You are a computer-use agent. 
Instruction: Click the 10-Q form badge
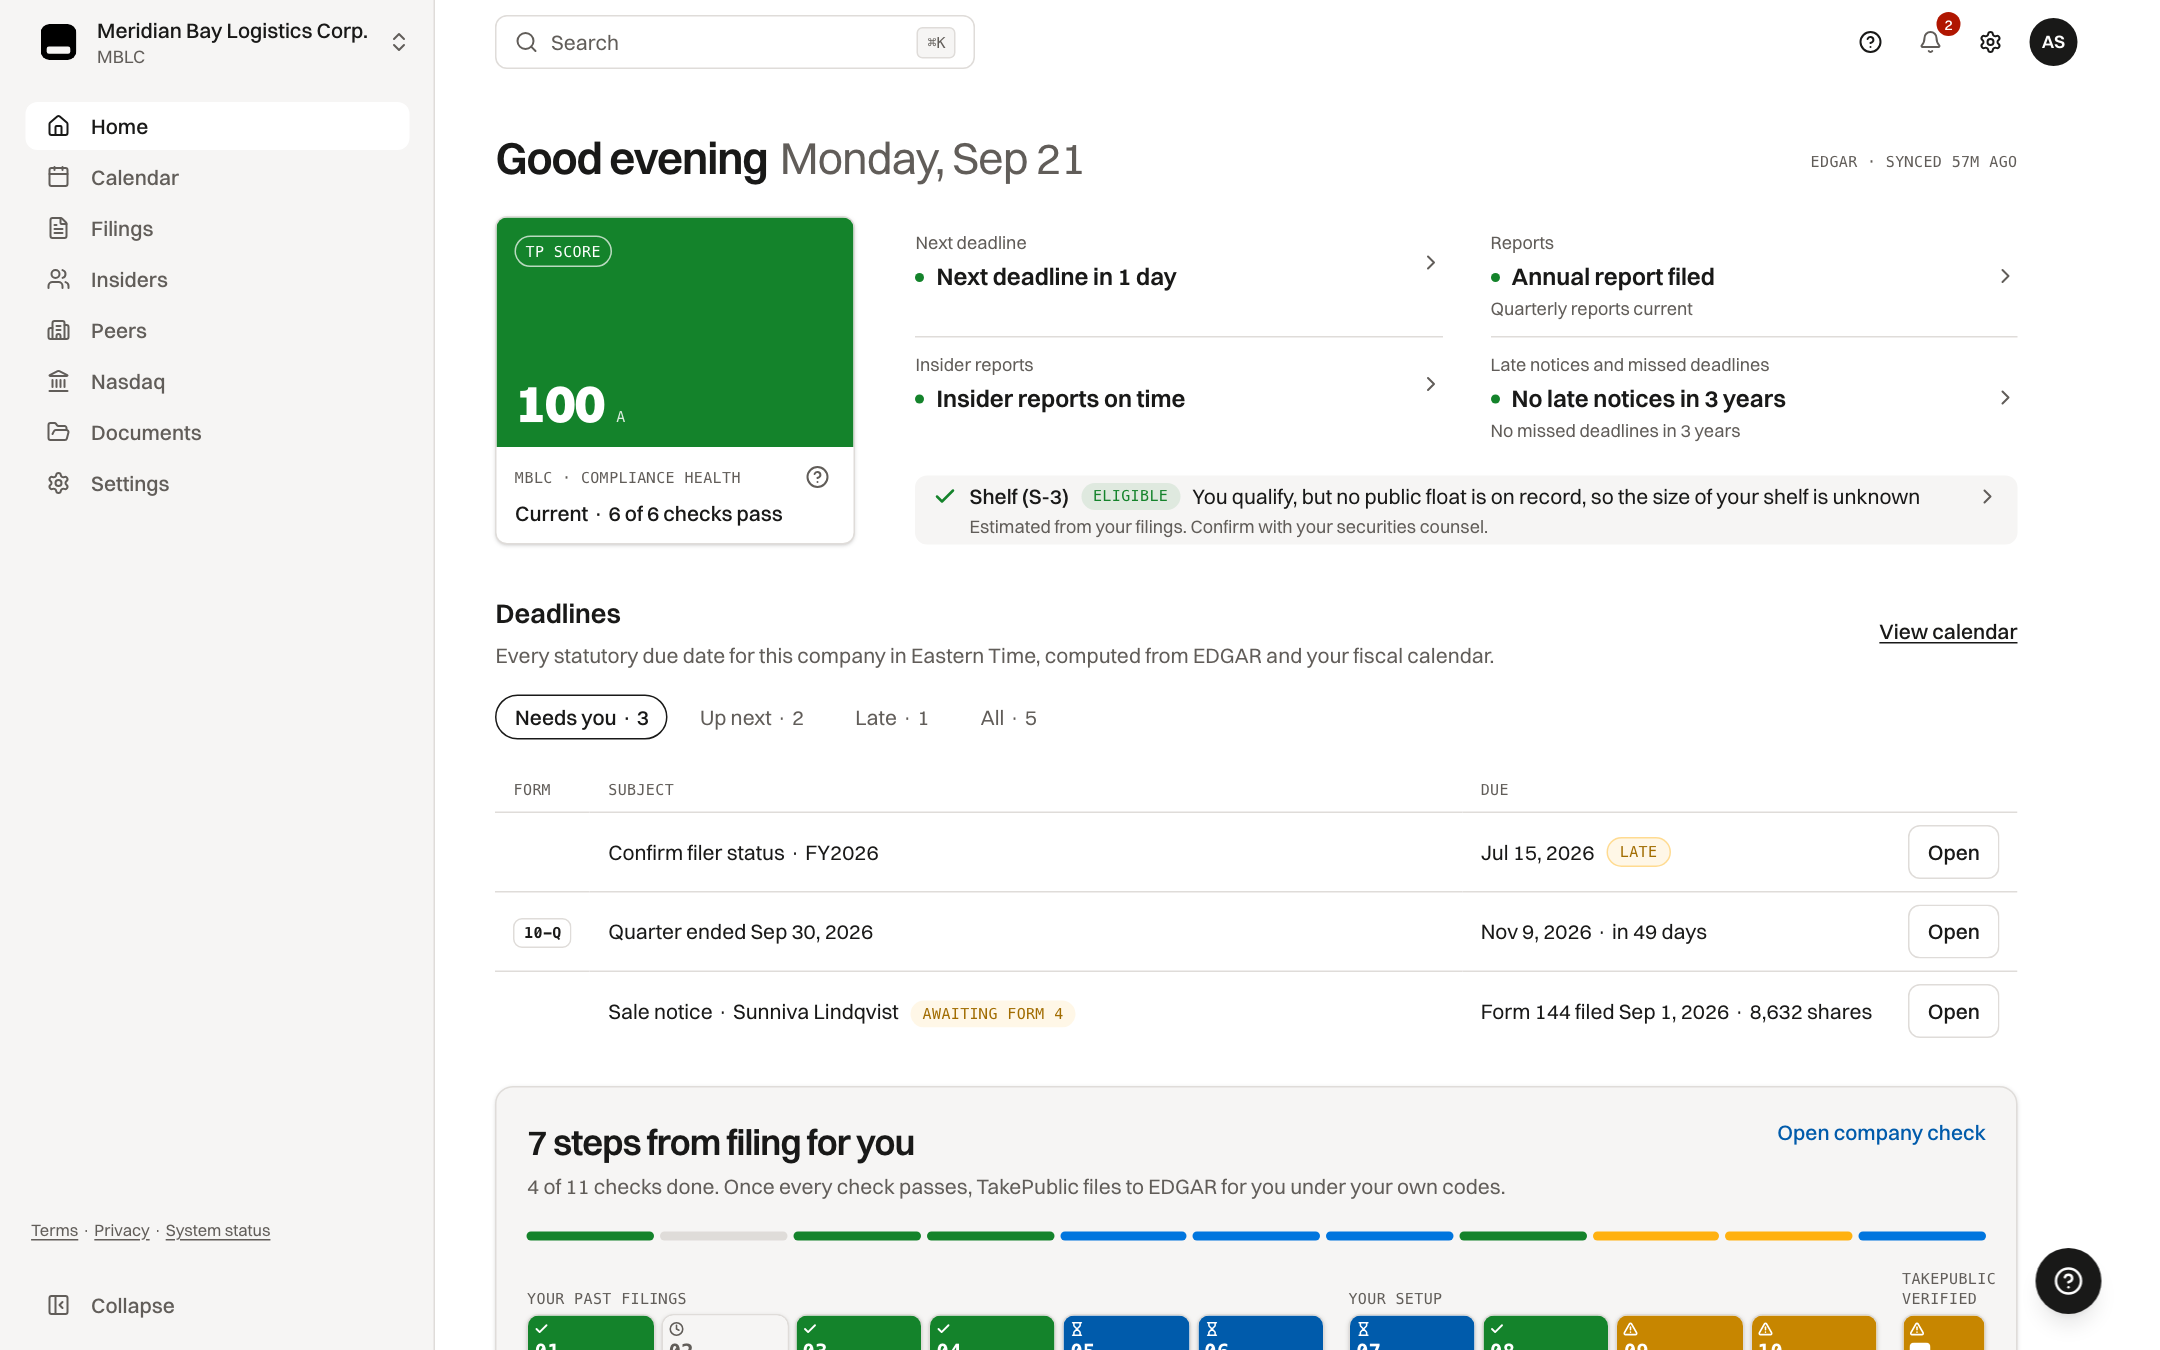coord(542,932)
